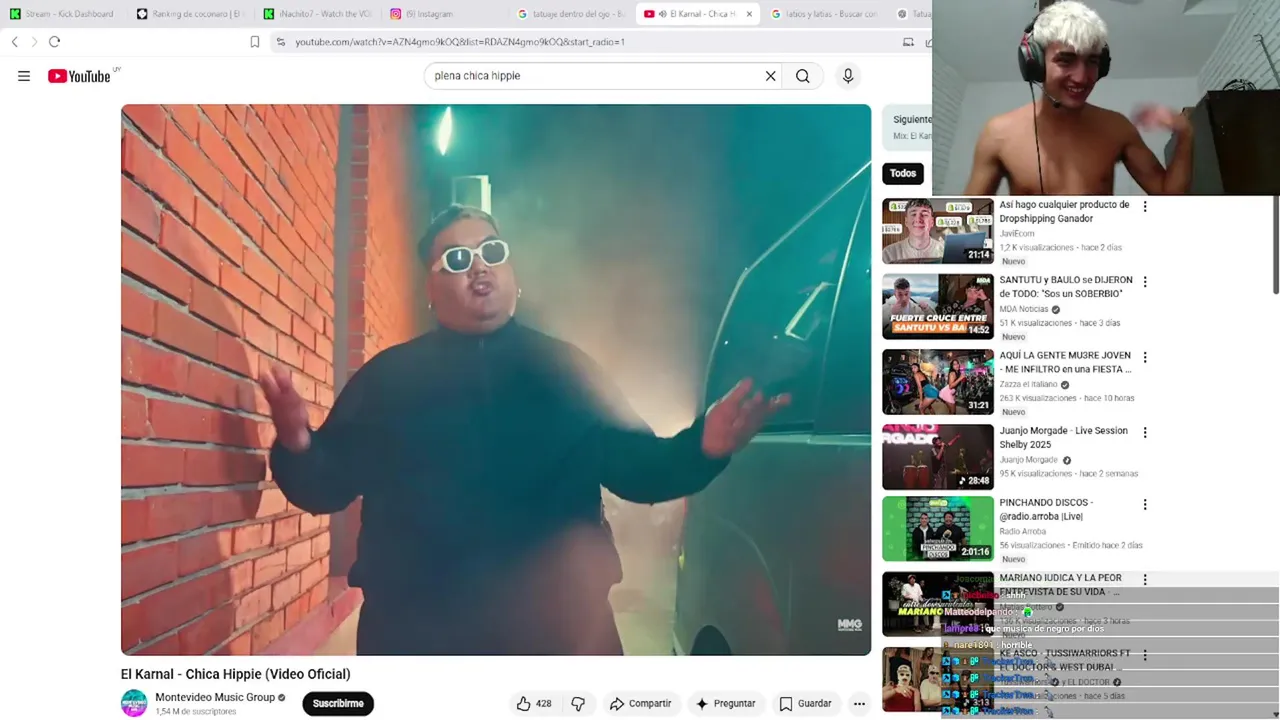This screenshot has height=720, width=1280.
Task: Click the 'JaviEcom' channel name
Action: 1017,234
